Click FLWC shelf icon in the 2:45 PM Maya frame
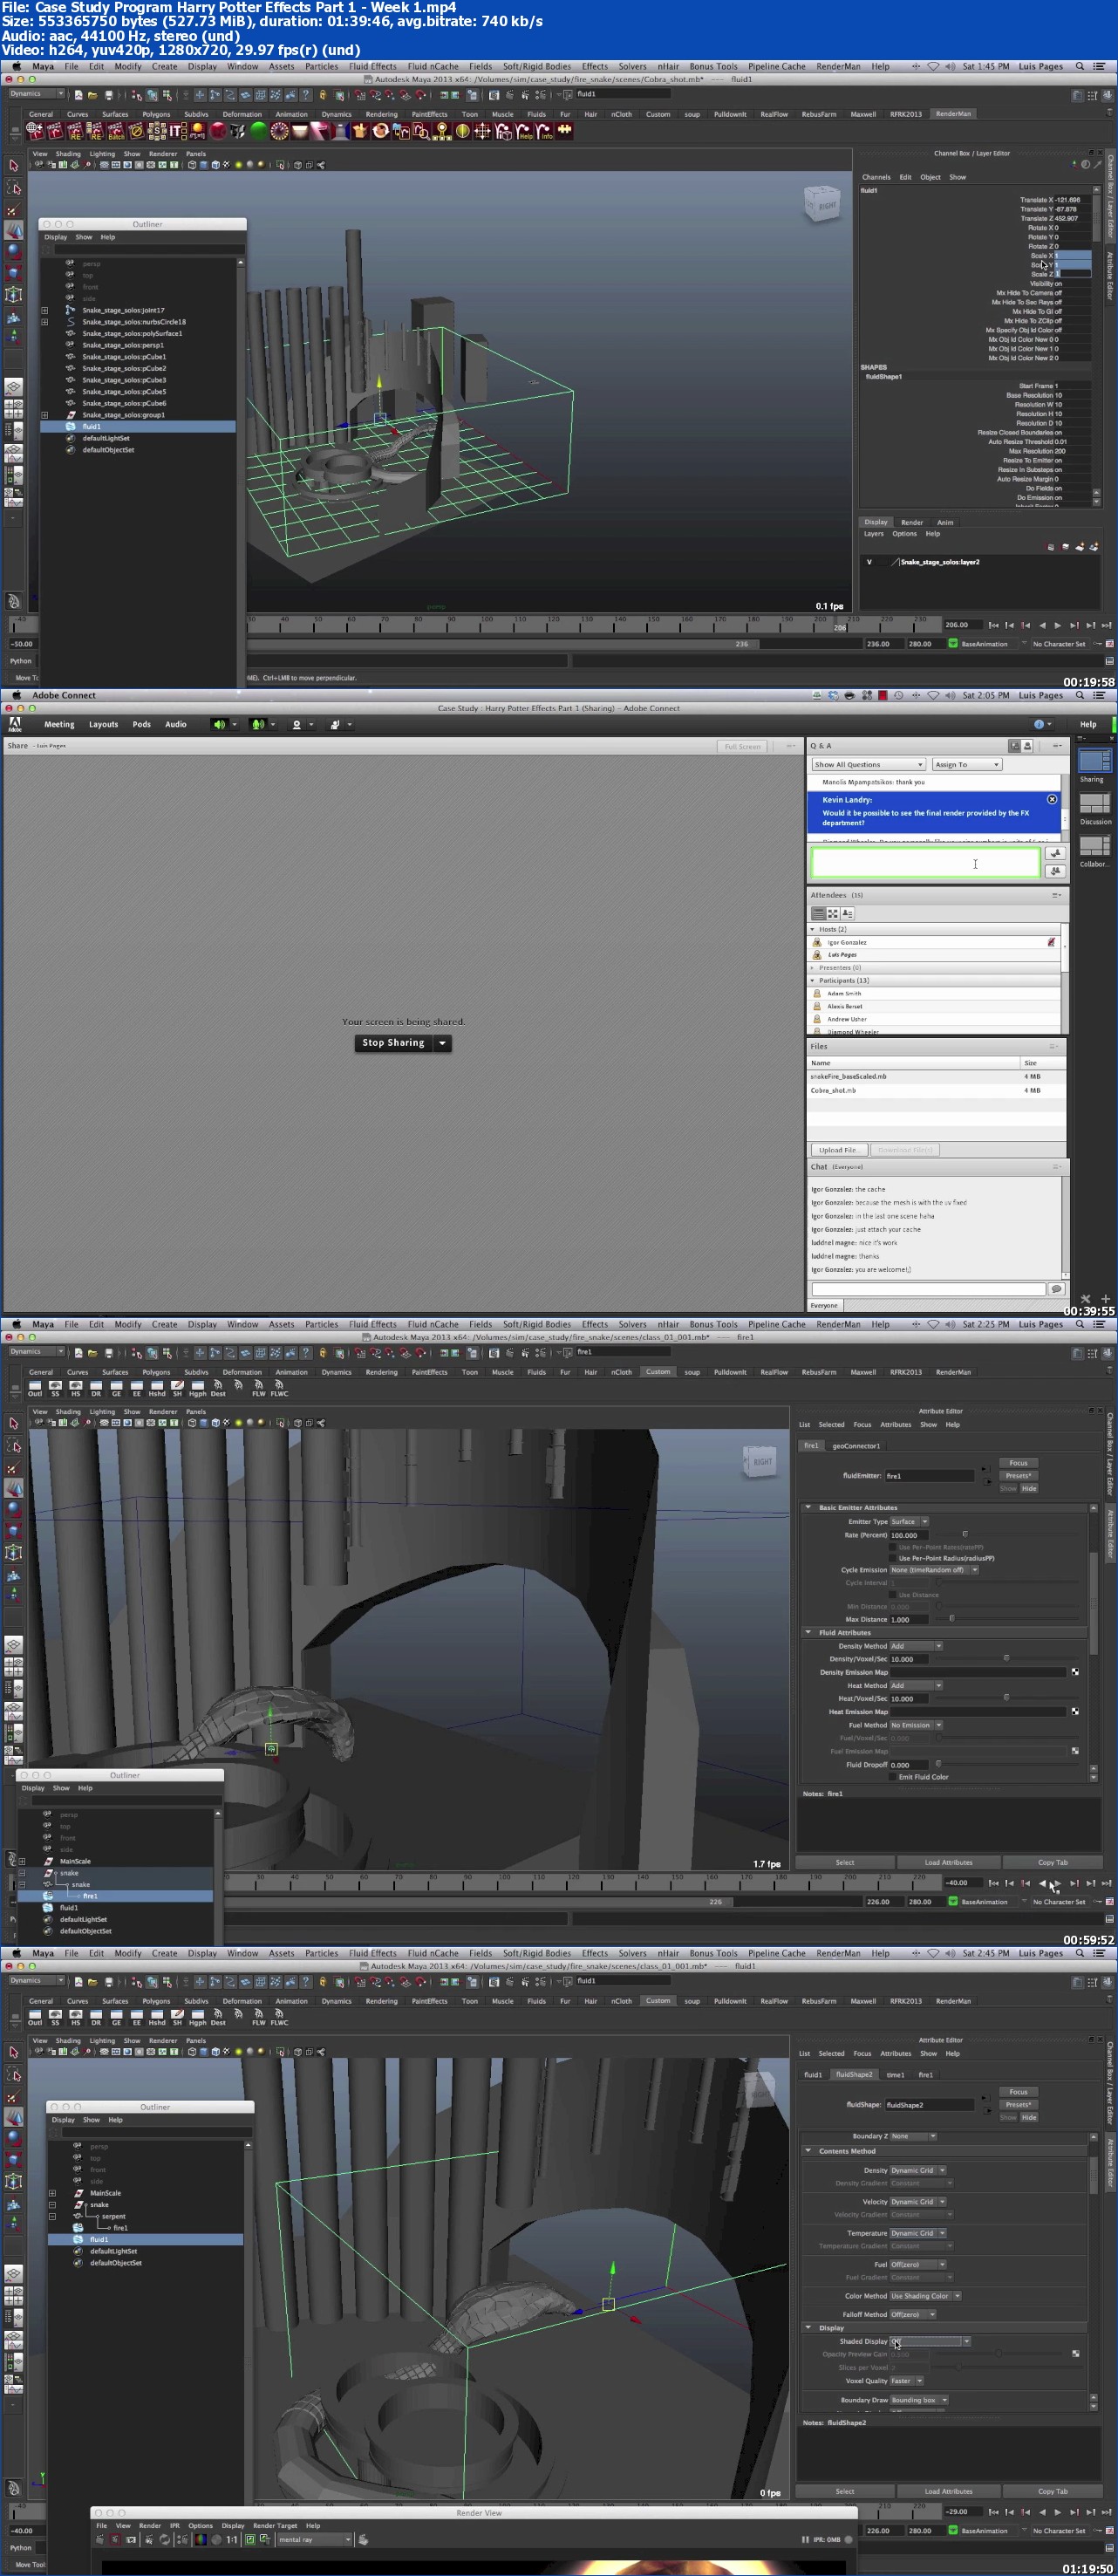The width and height of the screenshot is (1118, 2576). click(279, 2017)
